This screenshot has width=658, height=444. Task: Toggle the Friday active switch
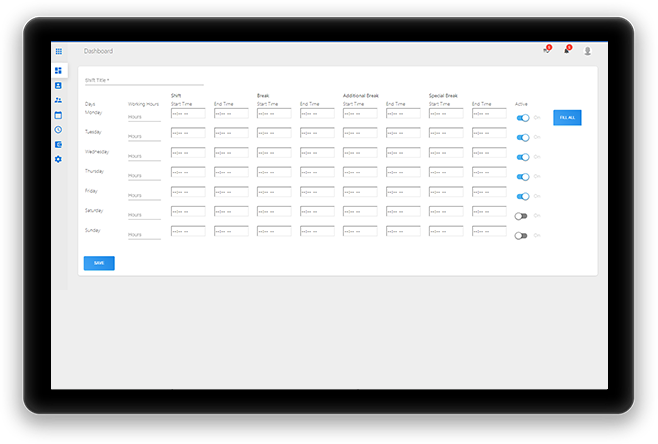click(x=523, y=196)
